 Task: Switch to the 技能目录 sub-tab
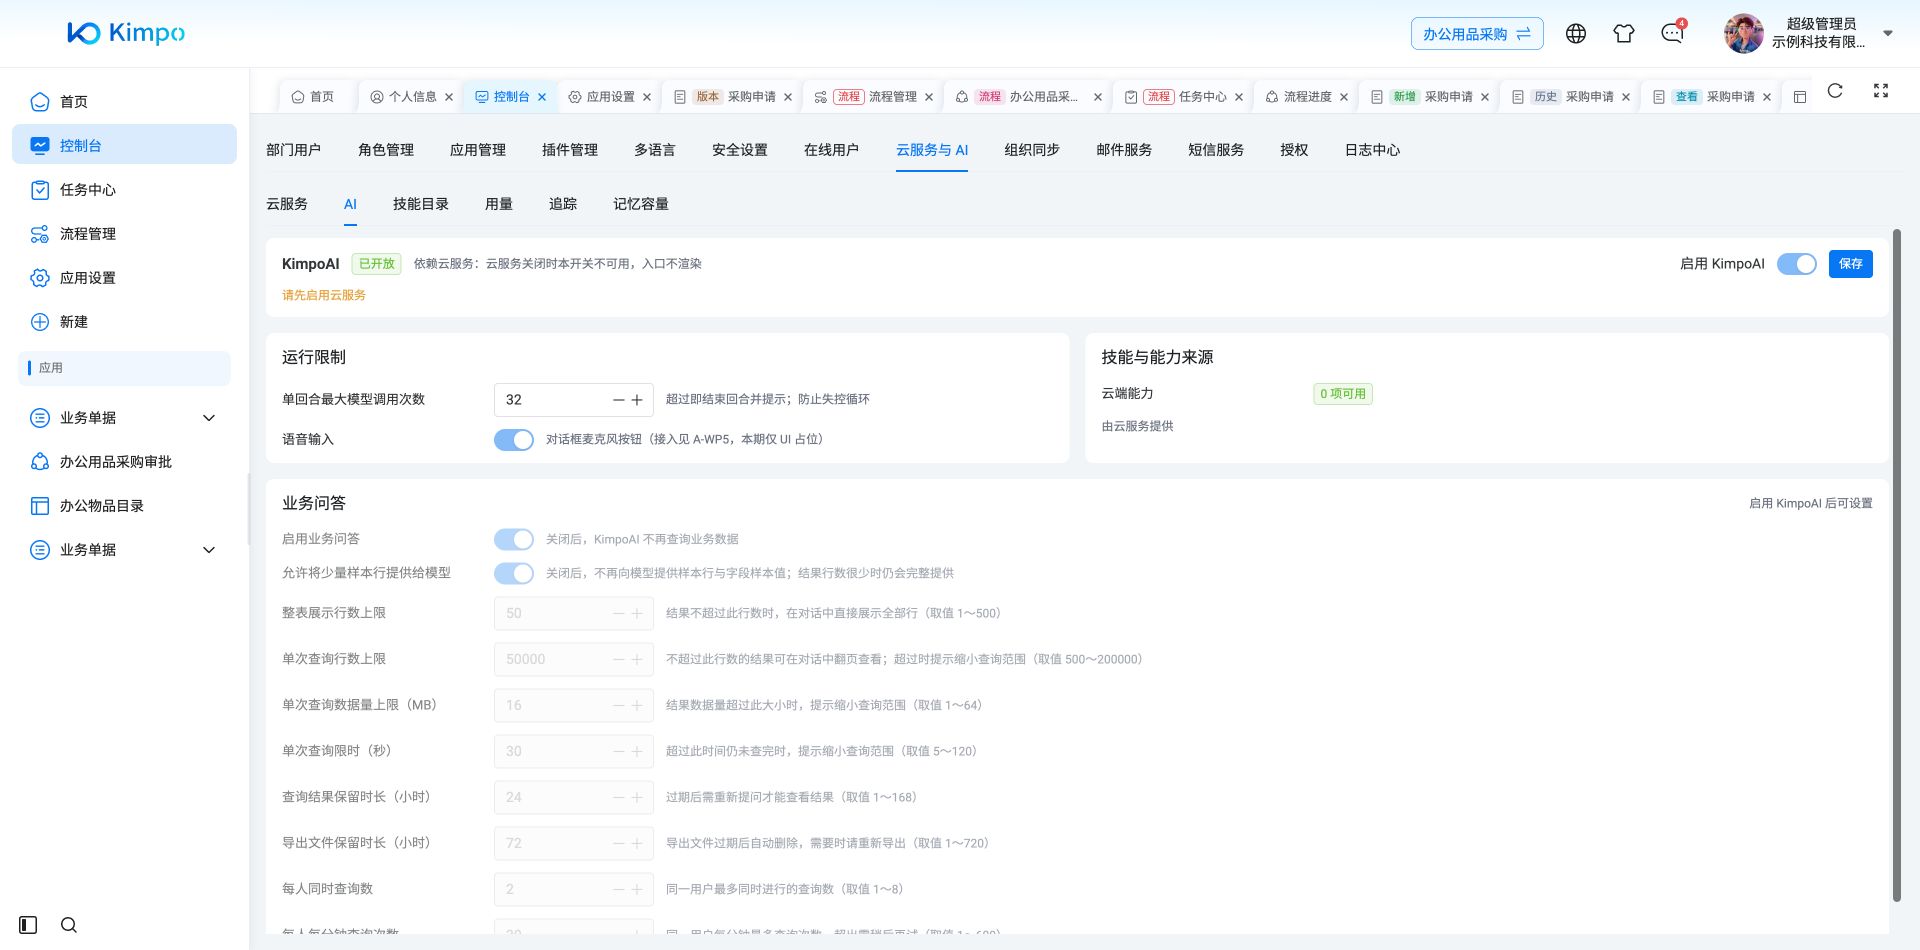pos(421,204)
